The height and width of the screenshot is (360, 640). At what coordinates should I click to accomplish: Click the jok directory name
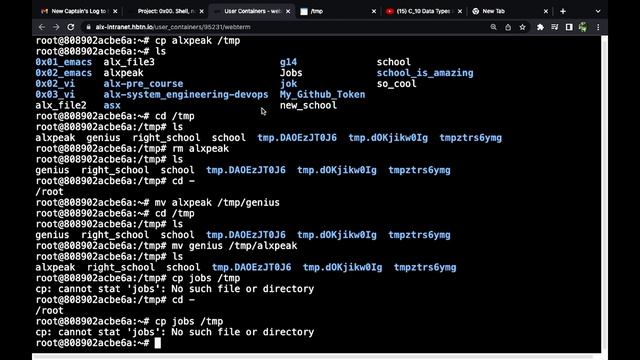pyautogui.click(x=289, y=84)
